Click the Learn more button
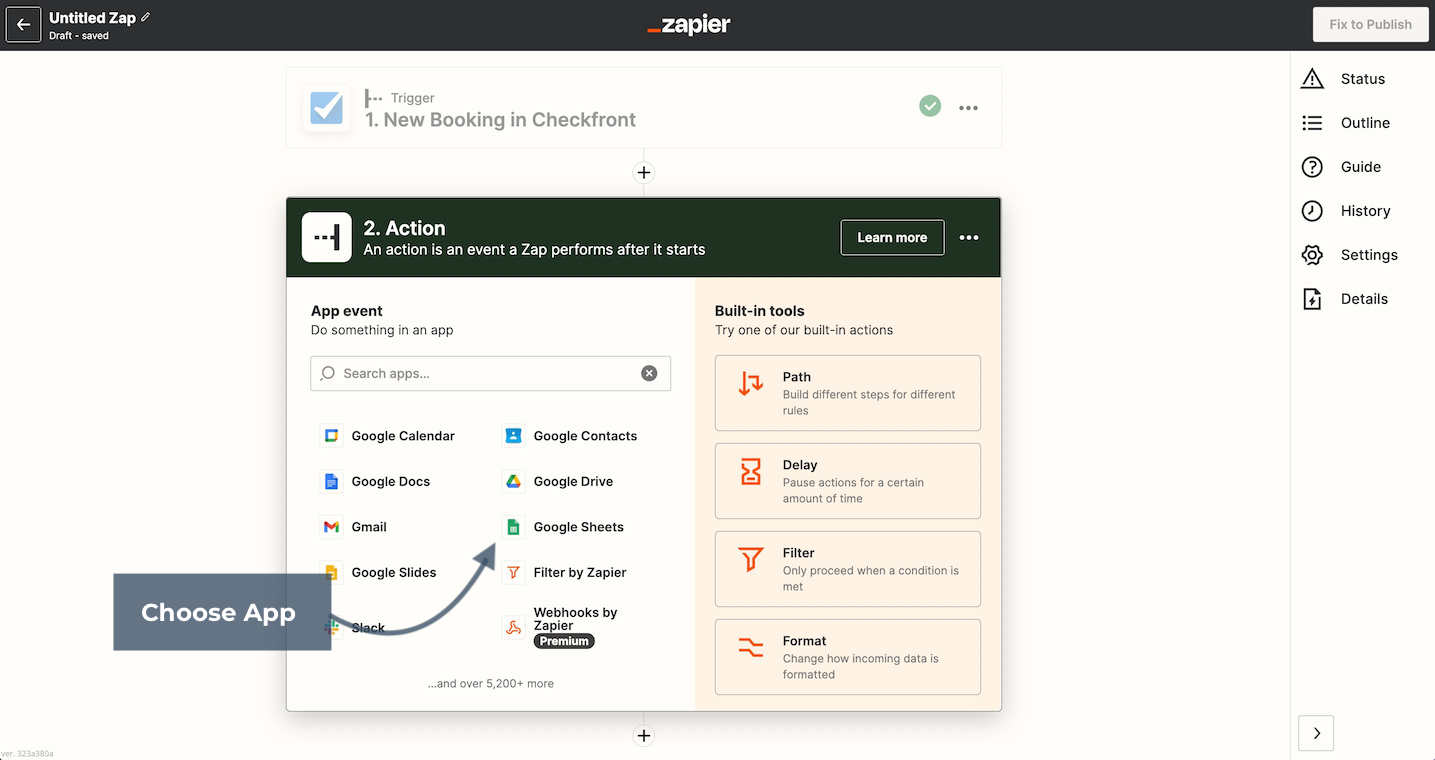The height and width of the screenshot is (760, 1435). 892,238
